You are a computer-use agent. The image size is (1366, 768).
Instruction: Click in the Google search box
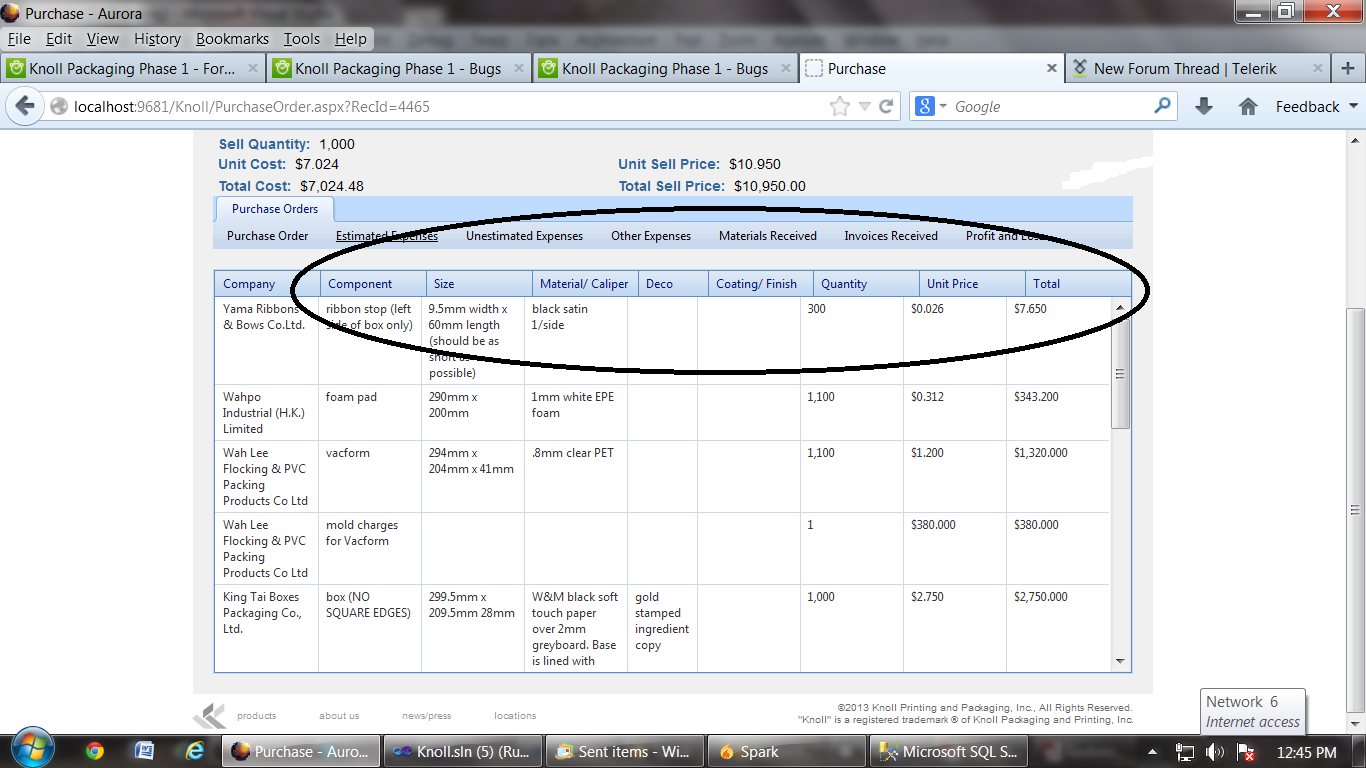(x=1050, y=106)
